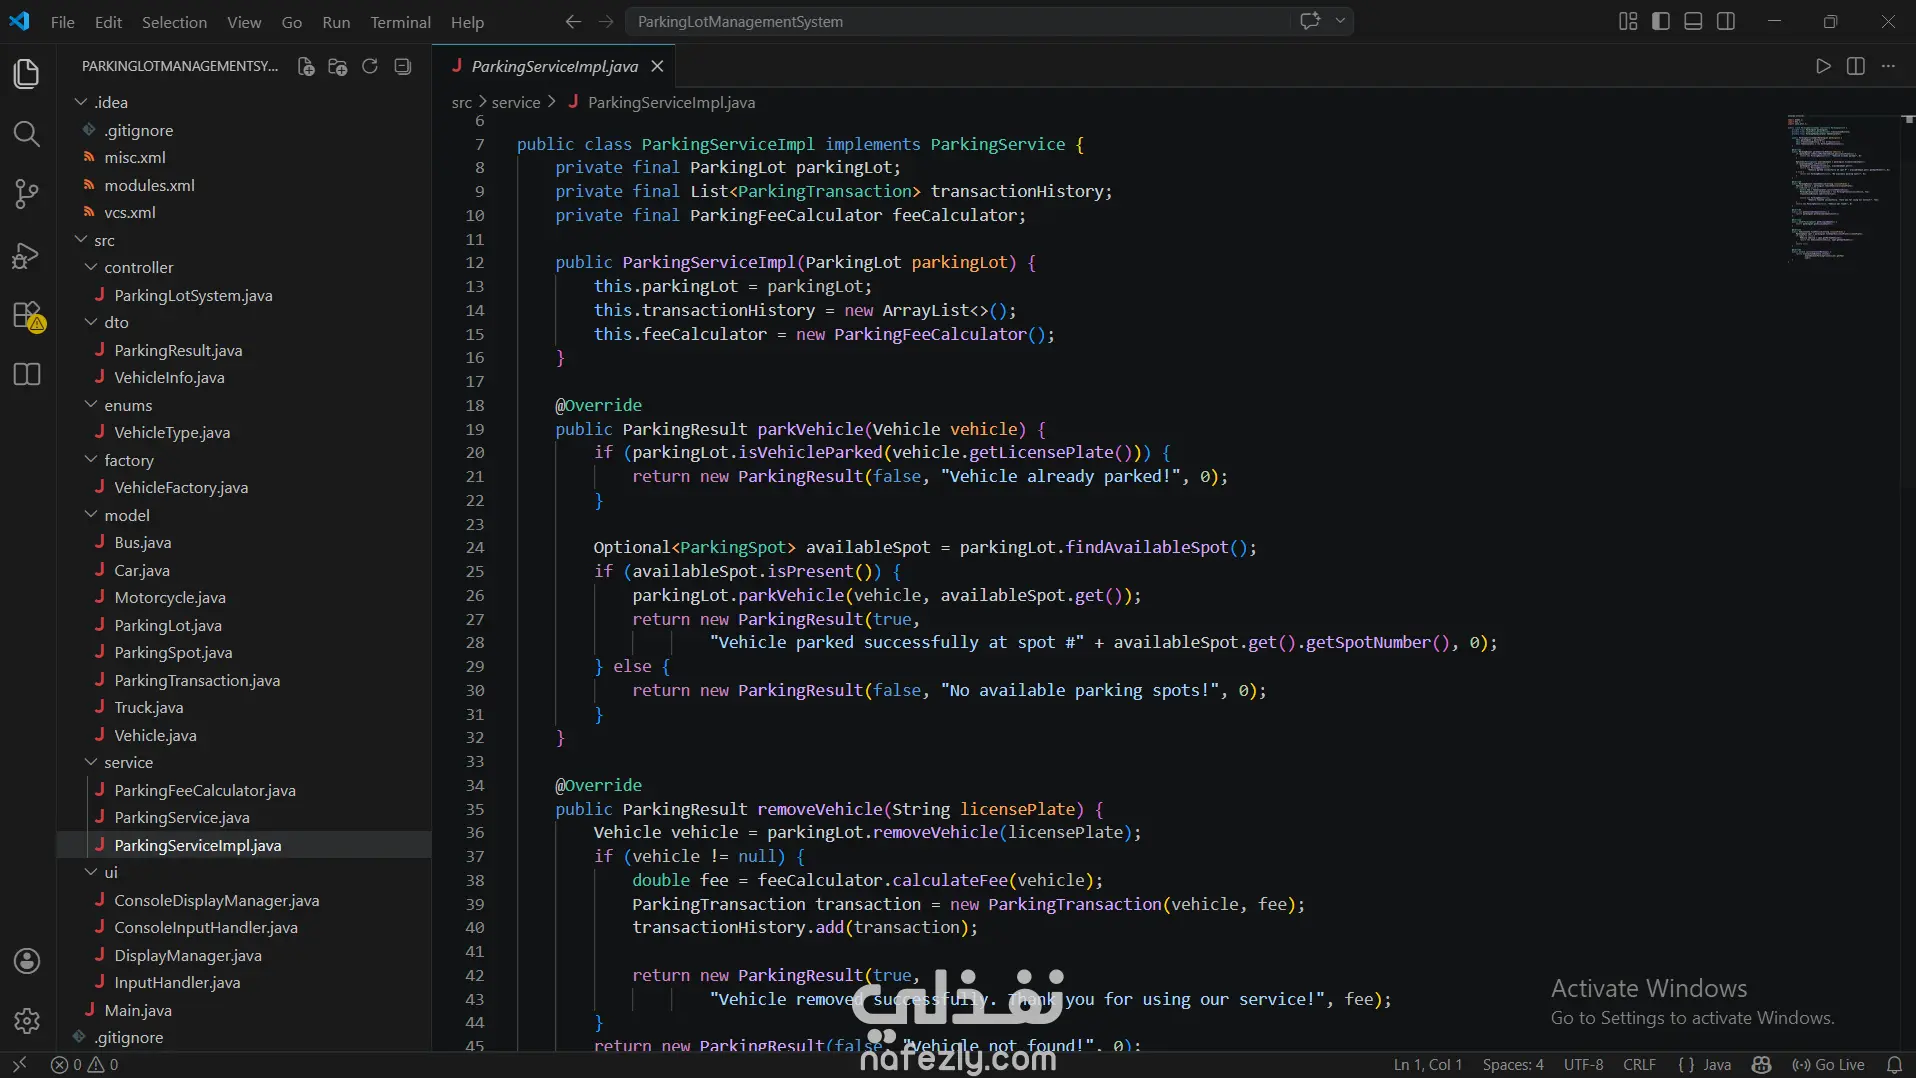
Task: Collapse all folders in Explorer
Action: point(402,66)
